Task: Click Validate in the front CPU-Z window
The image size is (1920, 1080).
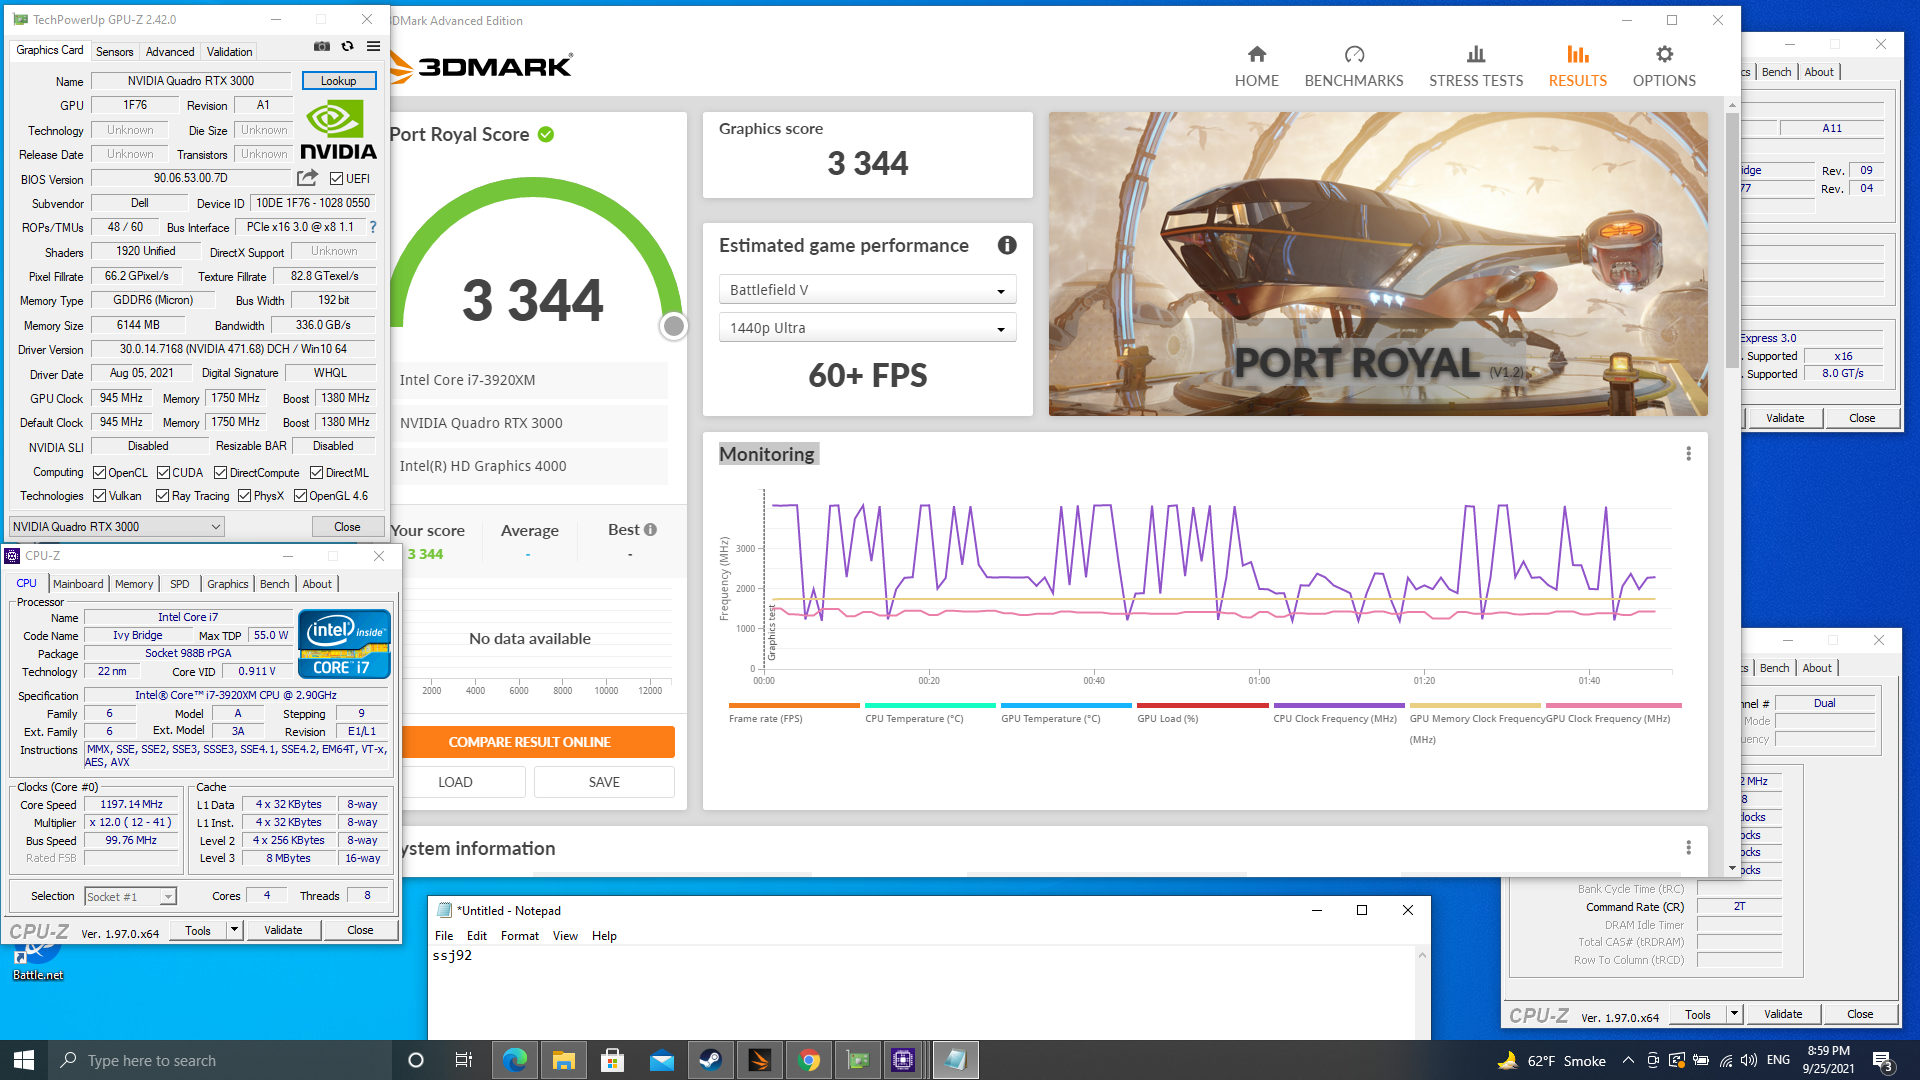Action: click(283, 930)
